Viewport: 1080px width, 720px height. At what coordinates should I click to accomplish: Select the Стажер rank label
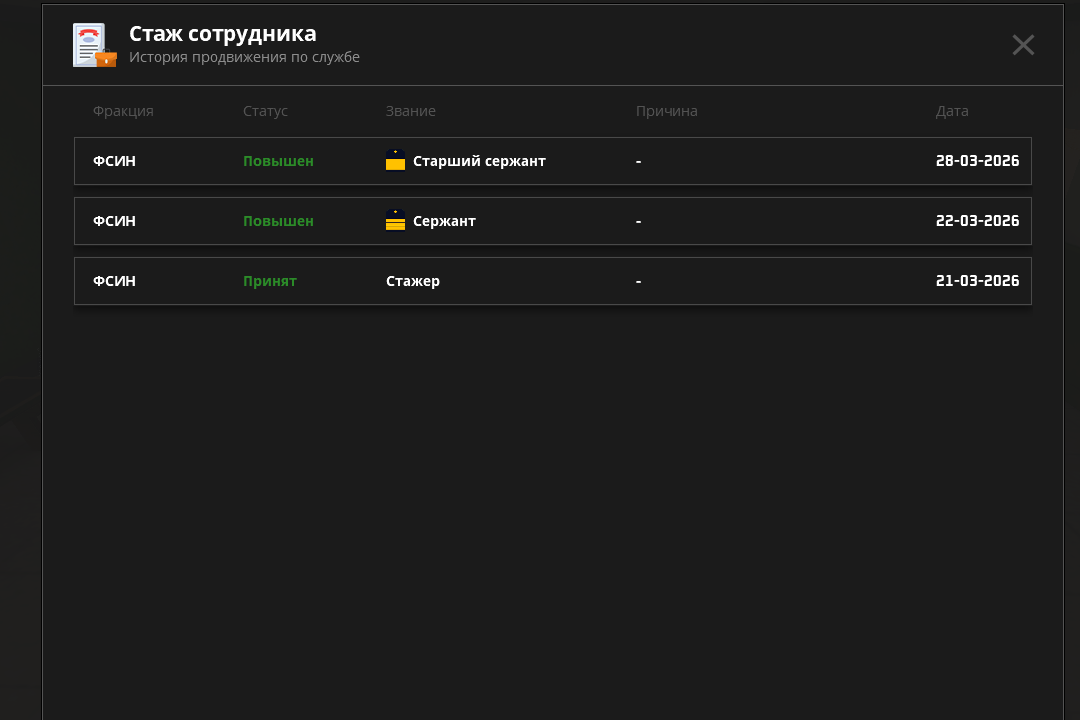(x=412, y=281)
